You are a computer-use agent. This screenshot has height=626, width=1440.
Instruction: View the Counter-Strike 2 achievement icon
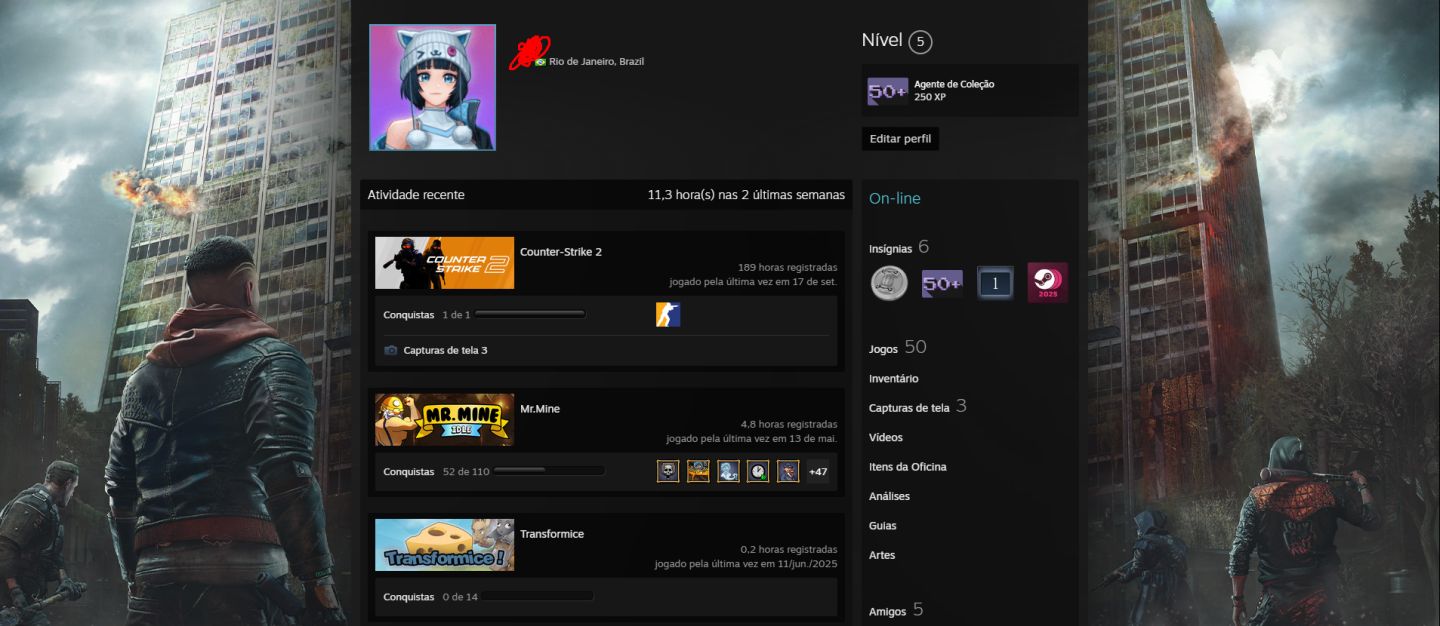click(668, 315)
